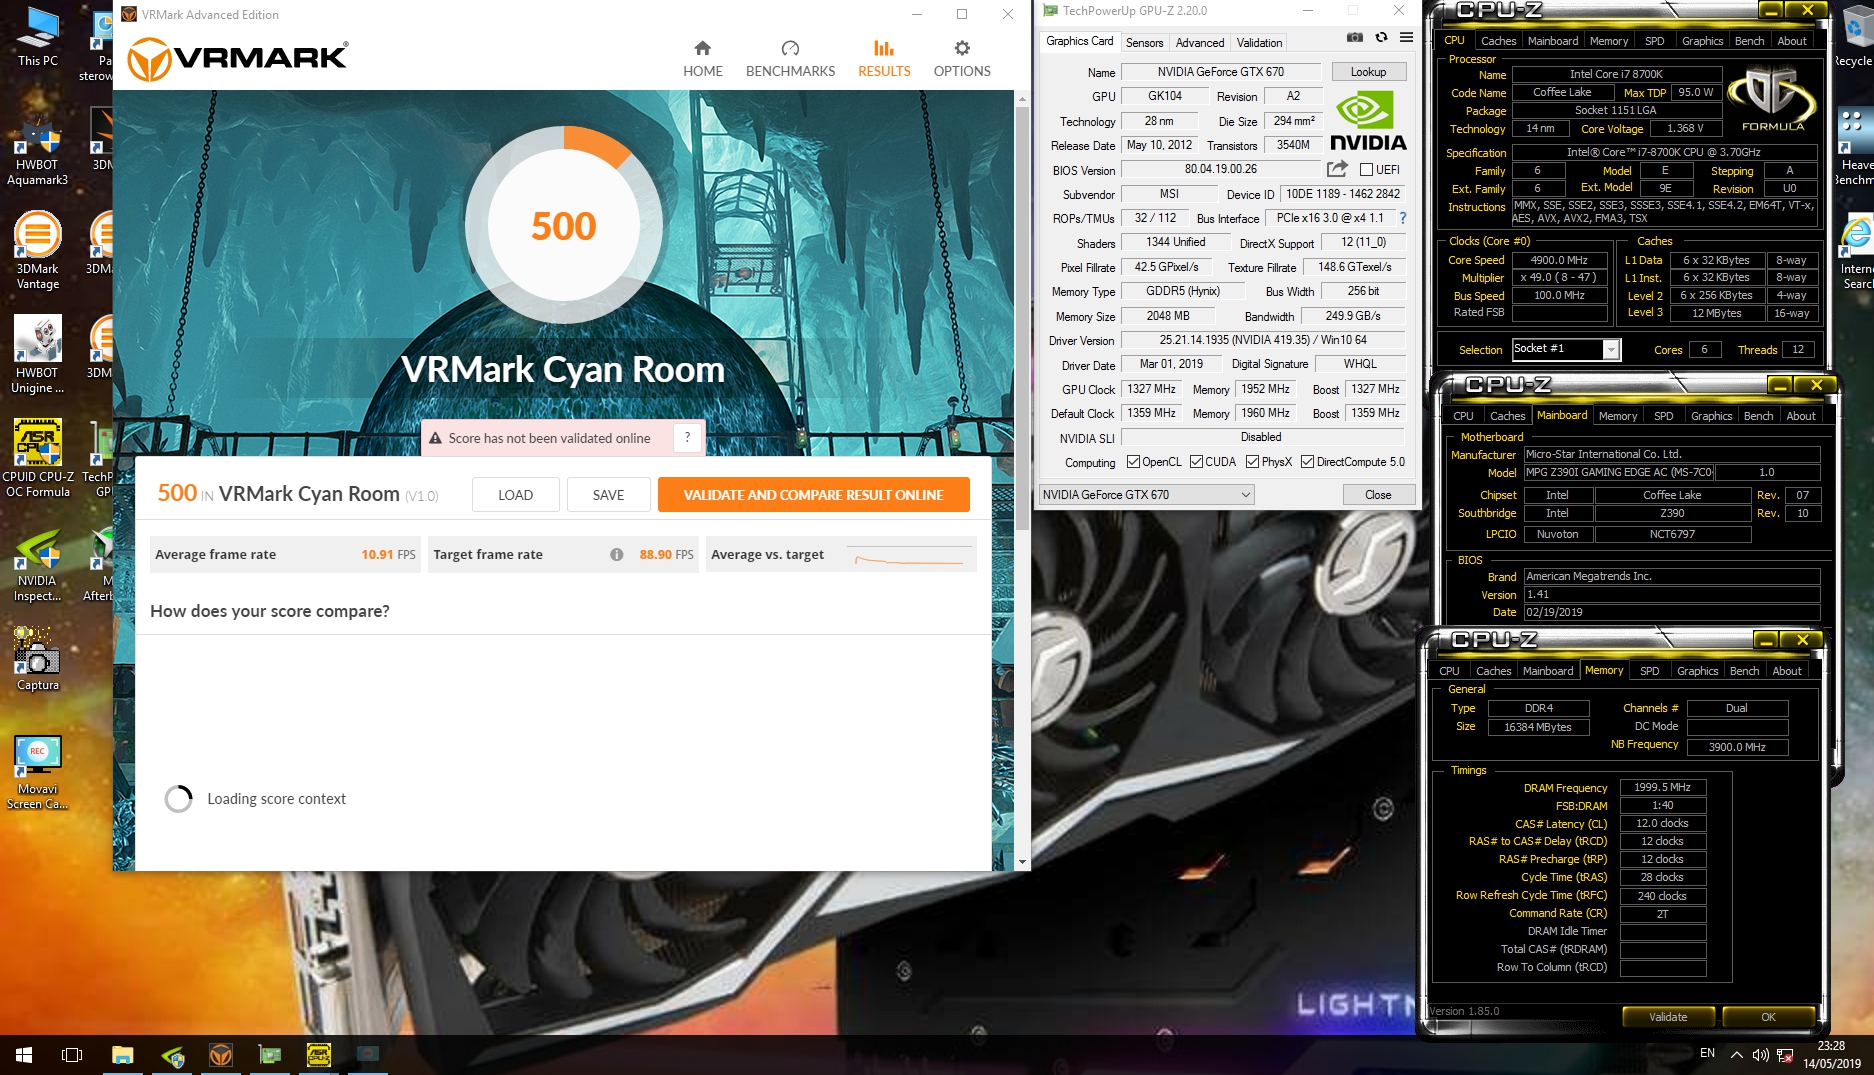This screenshot has height=1075, width=1874.
Task: Open the GPU selector dropdown NVIDIA GeForce GTX 670
Action: pyautogui.click(x=1147, y=494)
